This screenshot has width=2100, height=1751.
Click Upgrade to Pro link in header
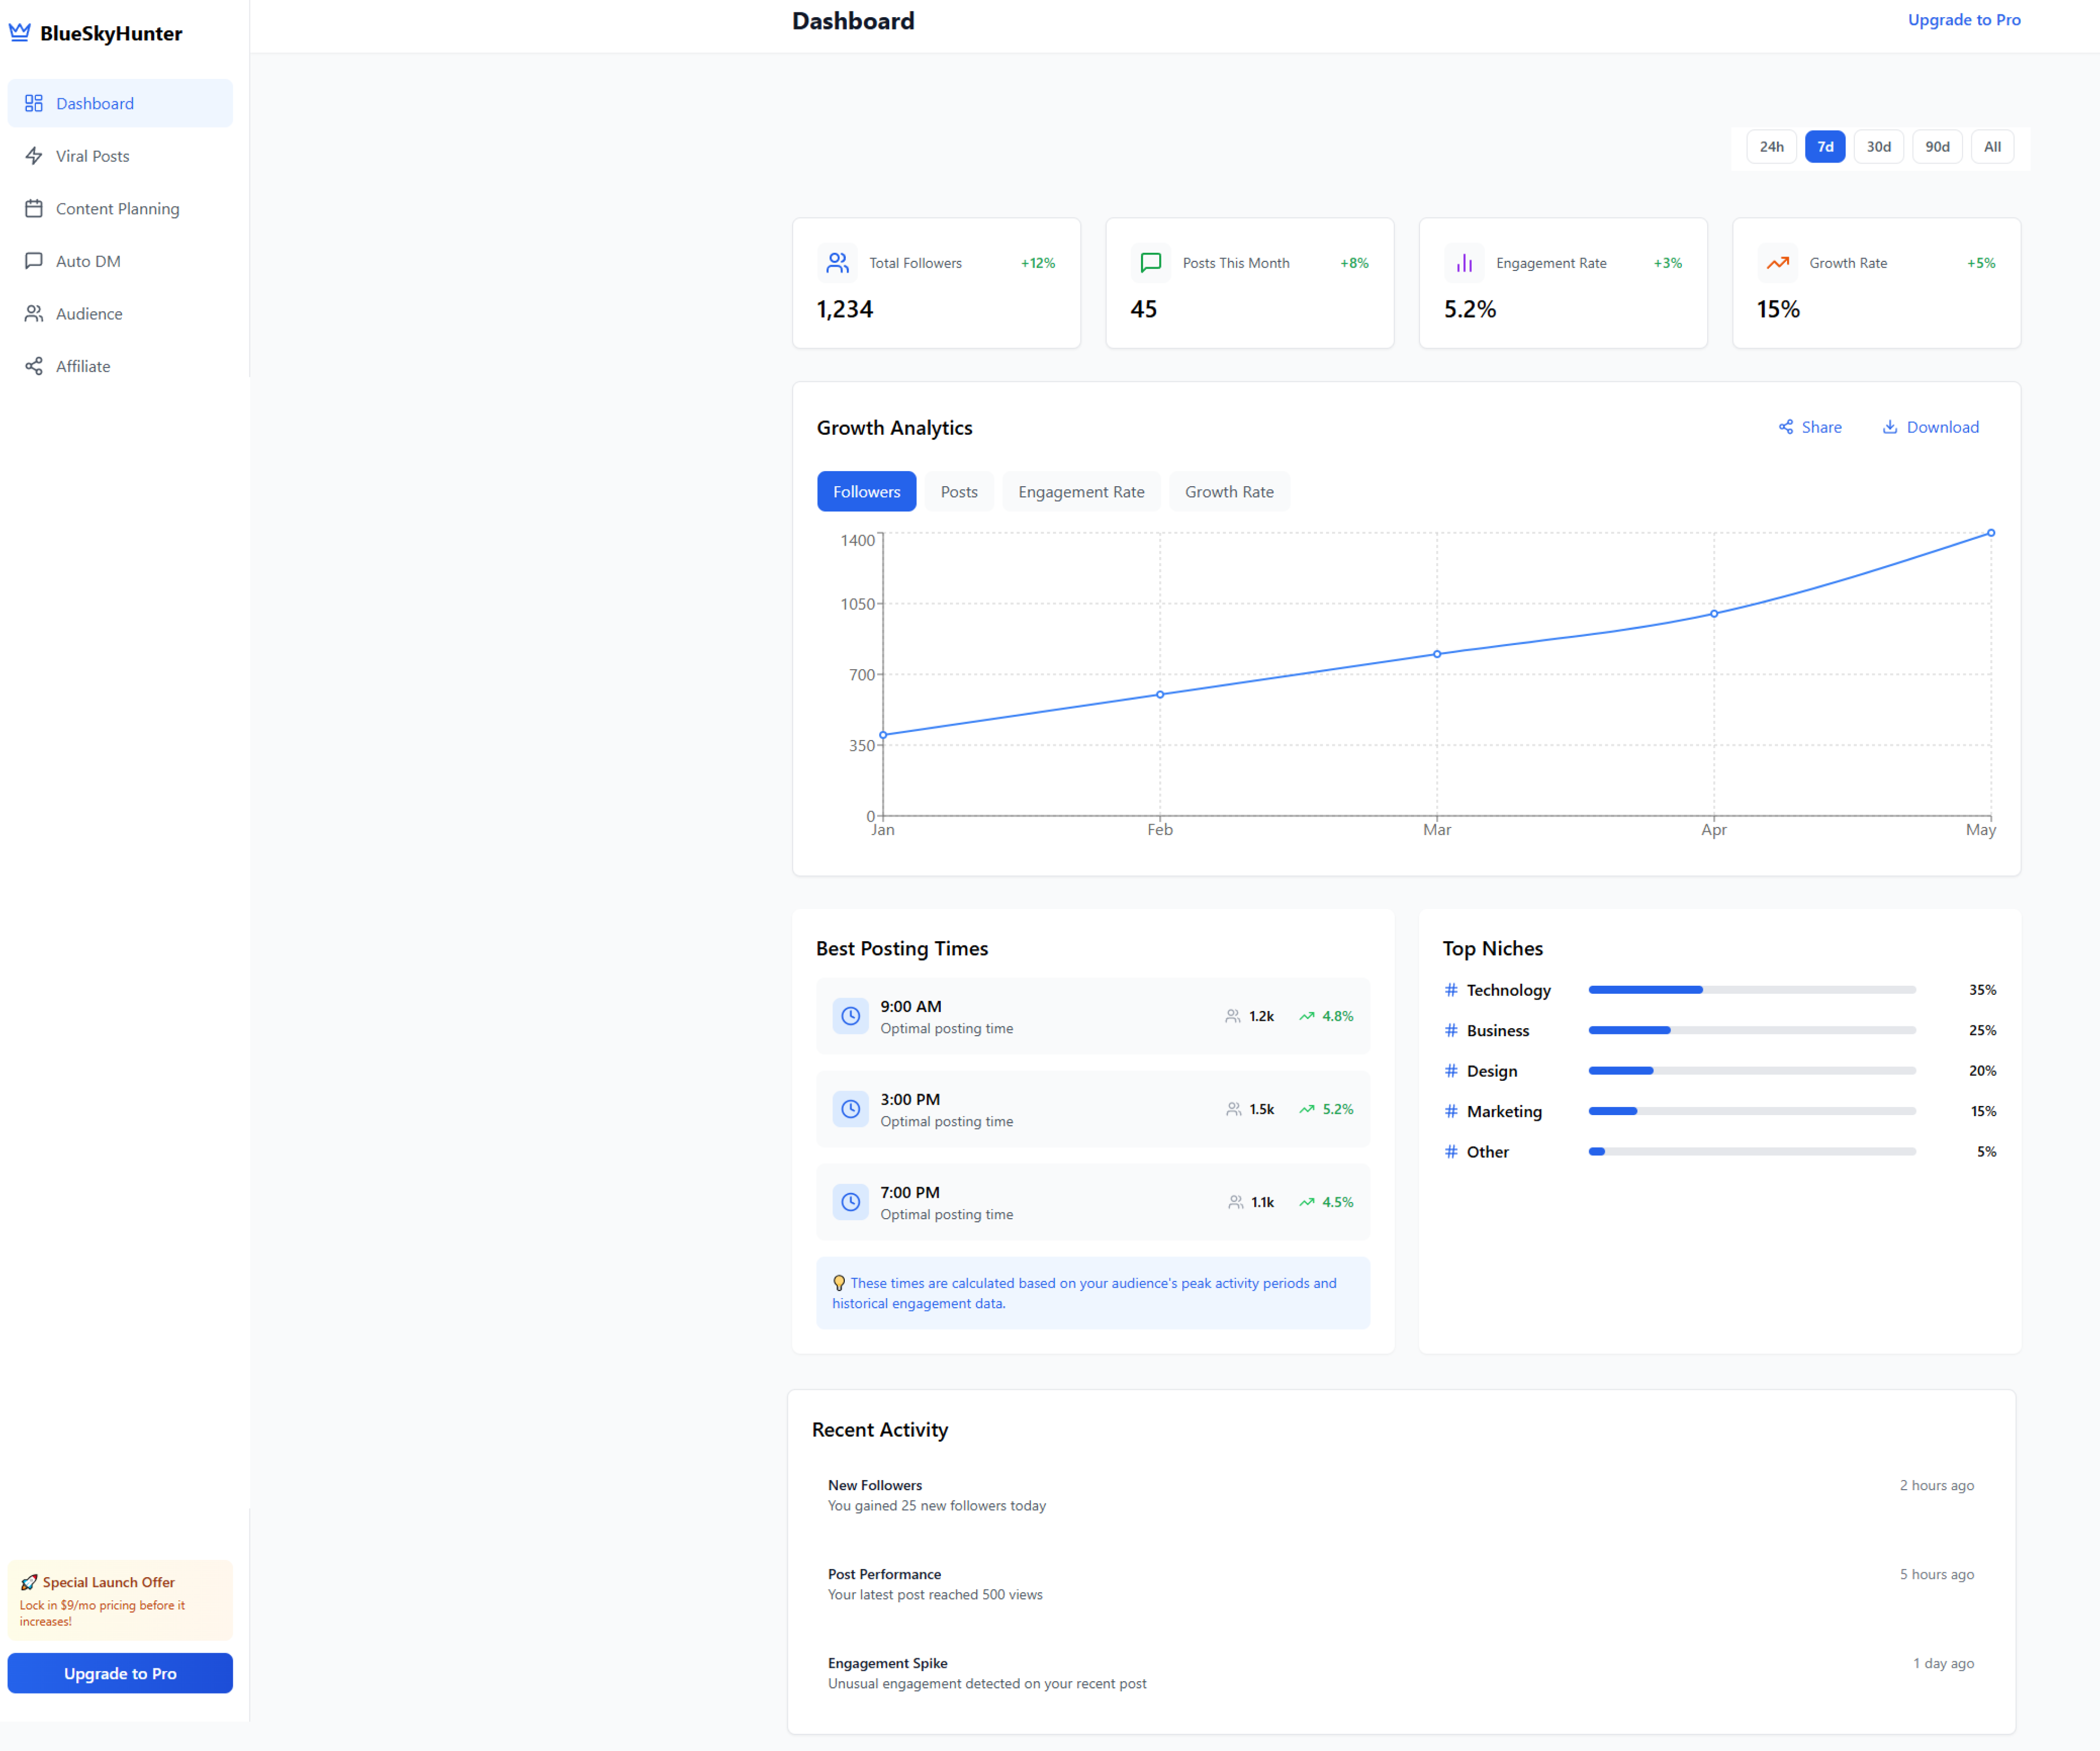coord(1964,20)
